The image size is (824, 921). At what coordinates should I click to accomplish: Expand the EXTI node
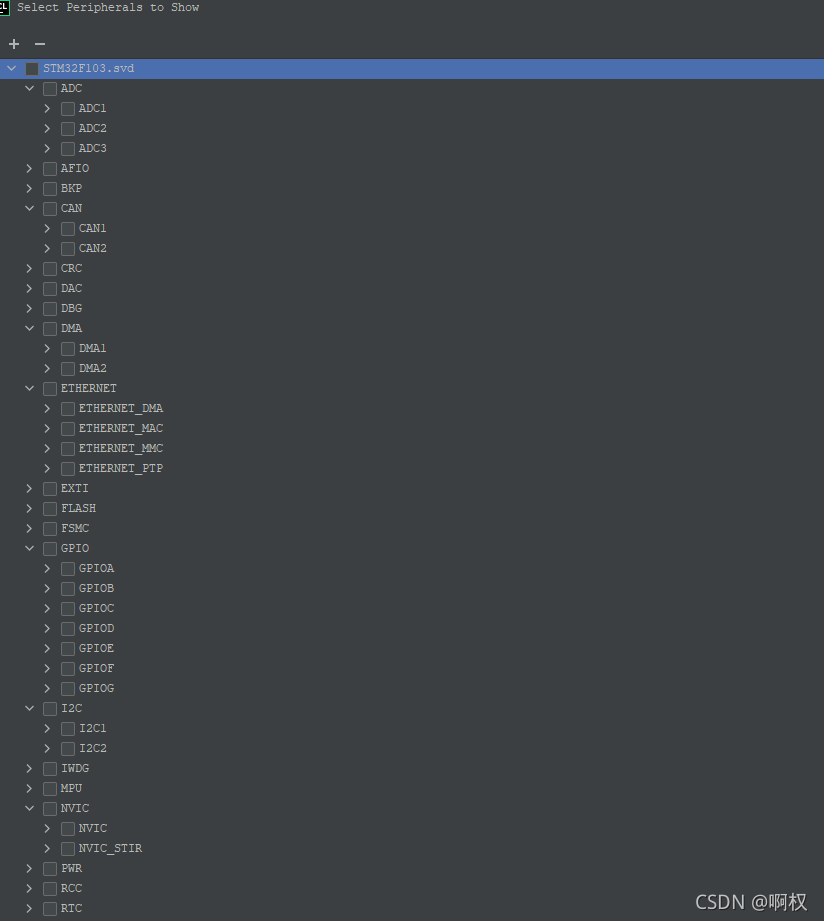(29, 488)
